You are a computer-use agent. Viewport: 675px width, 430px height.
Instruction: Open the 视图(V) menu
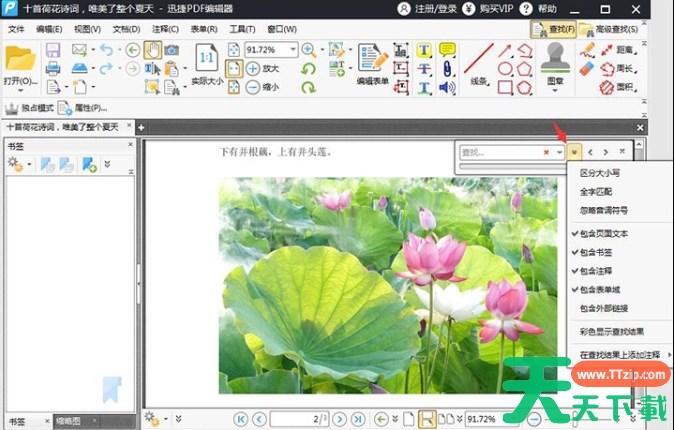[x=87, y=29]
